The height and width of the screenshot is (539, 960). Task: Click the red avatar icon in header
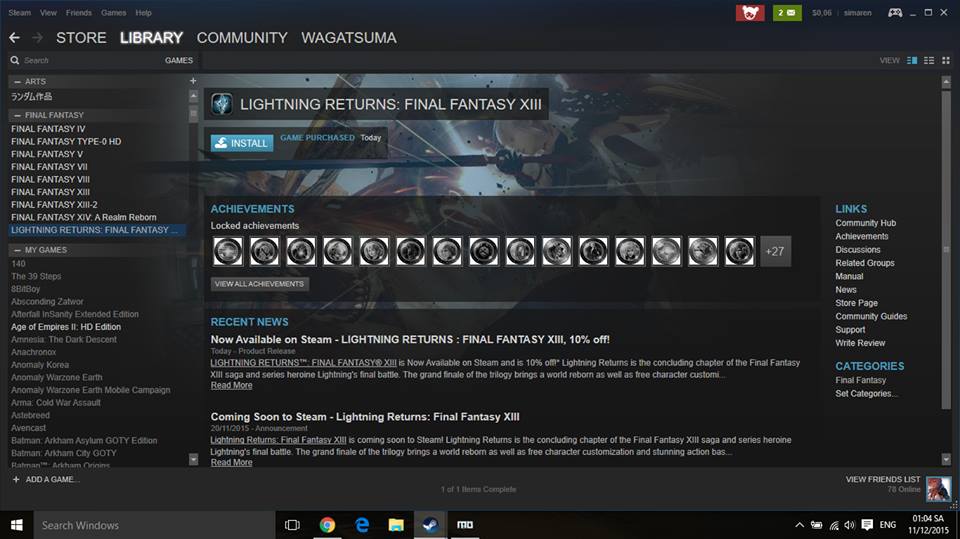pyautogui.click(x=749, y=13)
